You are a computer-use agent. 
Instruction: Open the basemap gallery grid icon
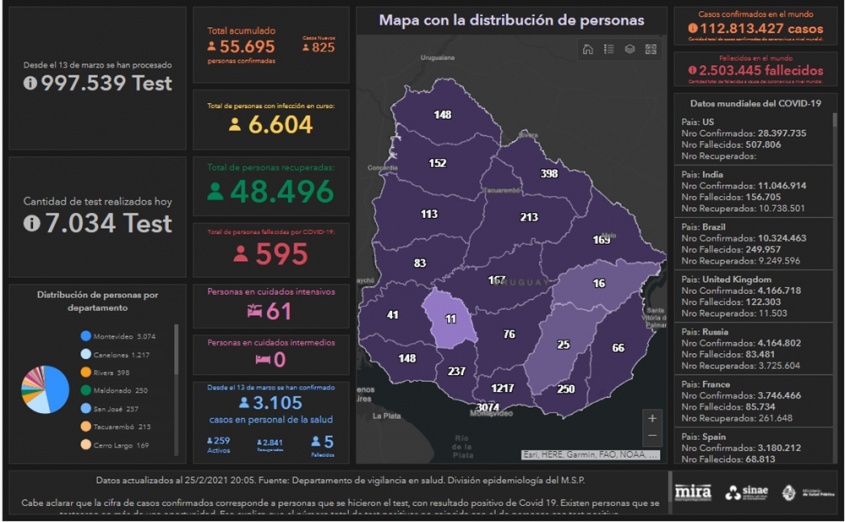point(651,49)
